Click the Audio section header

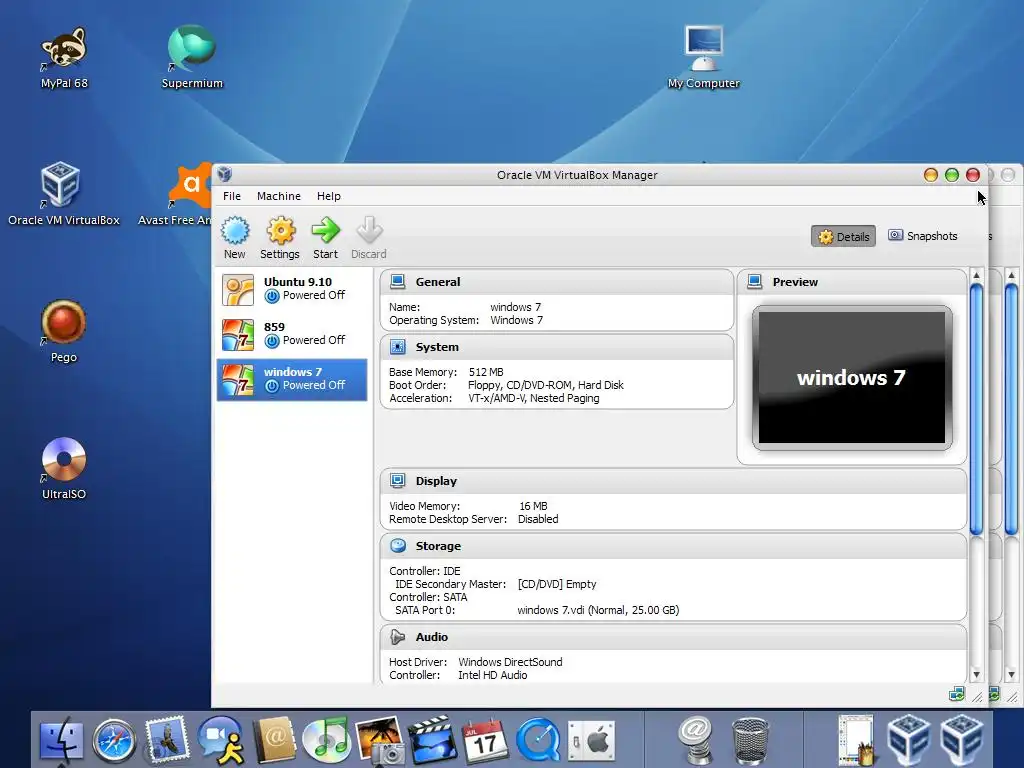click(673, 637)
